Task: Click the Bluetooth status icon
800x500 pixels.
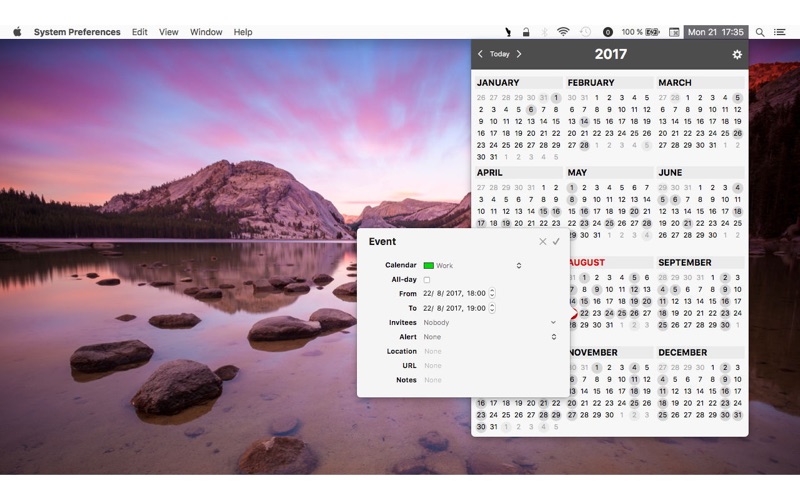Action: [544, 32]
